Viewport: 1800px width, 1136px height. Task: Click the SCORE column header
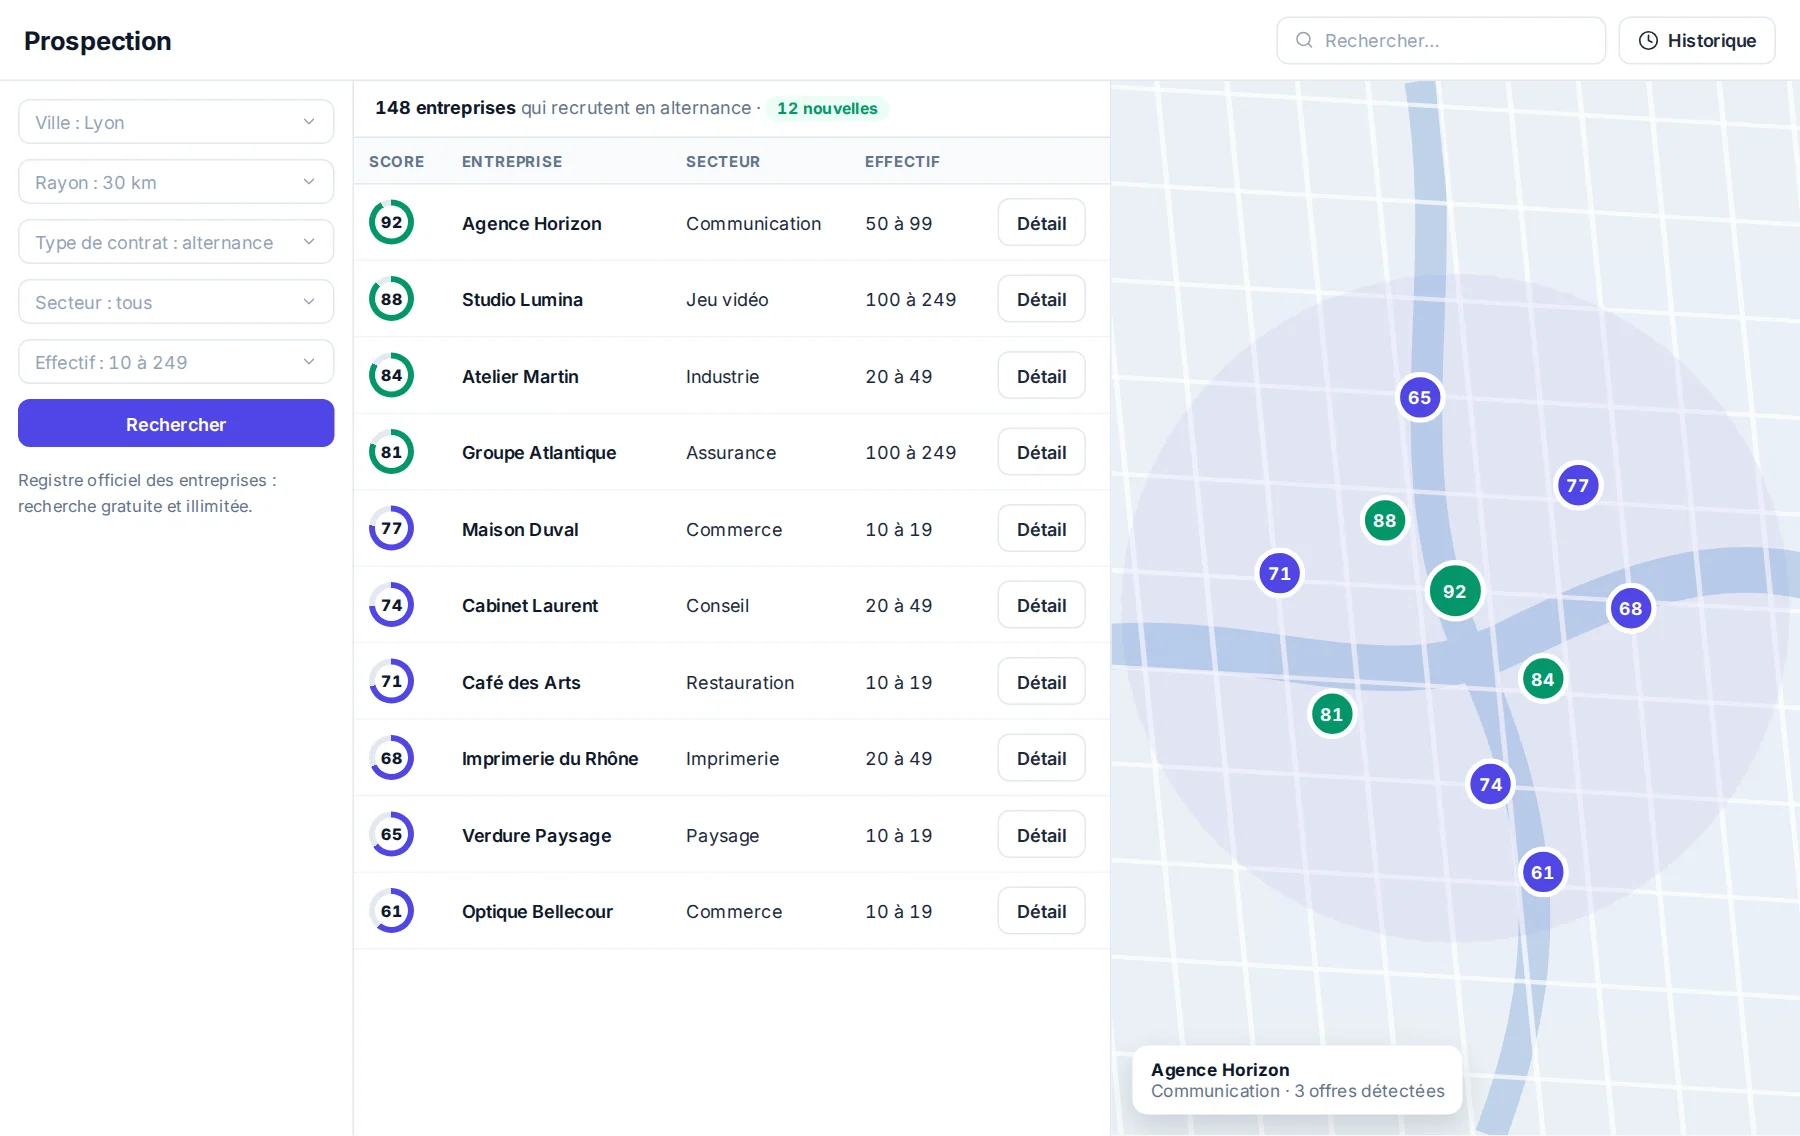tap(397, 161)
